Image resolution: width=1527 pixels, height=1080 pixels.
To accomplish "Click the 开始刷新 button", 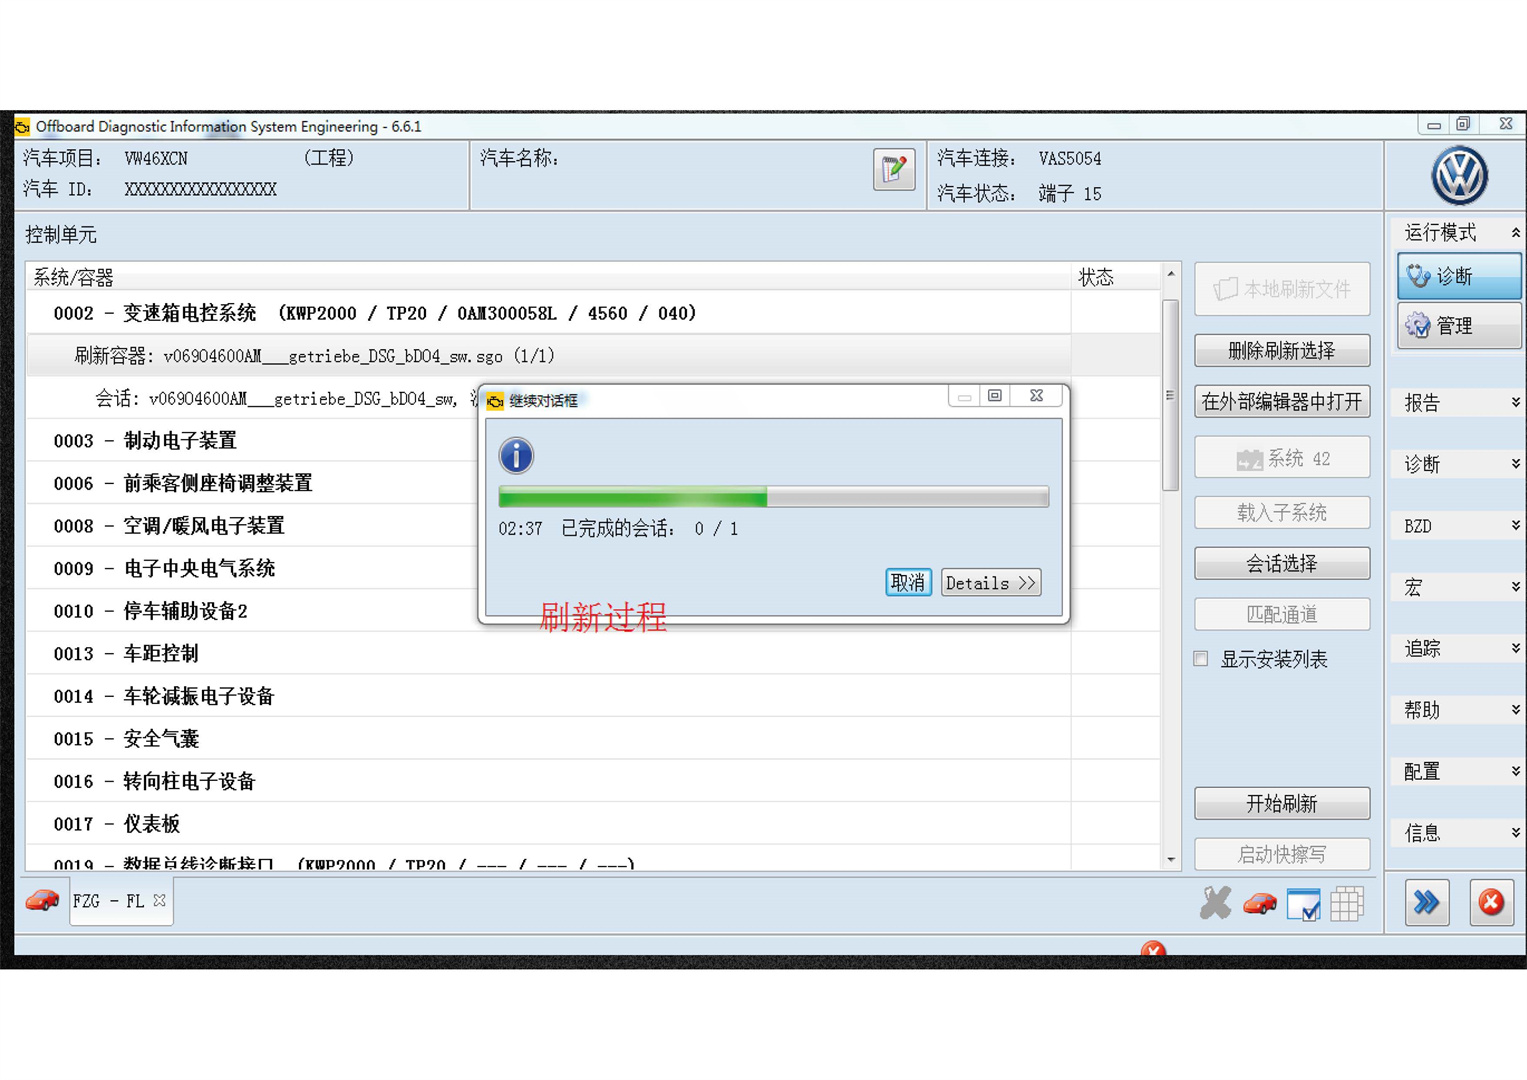I will tap(1281, 804).
